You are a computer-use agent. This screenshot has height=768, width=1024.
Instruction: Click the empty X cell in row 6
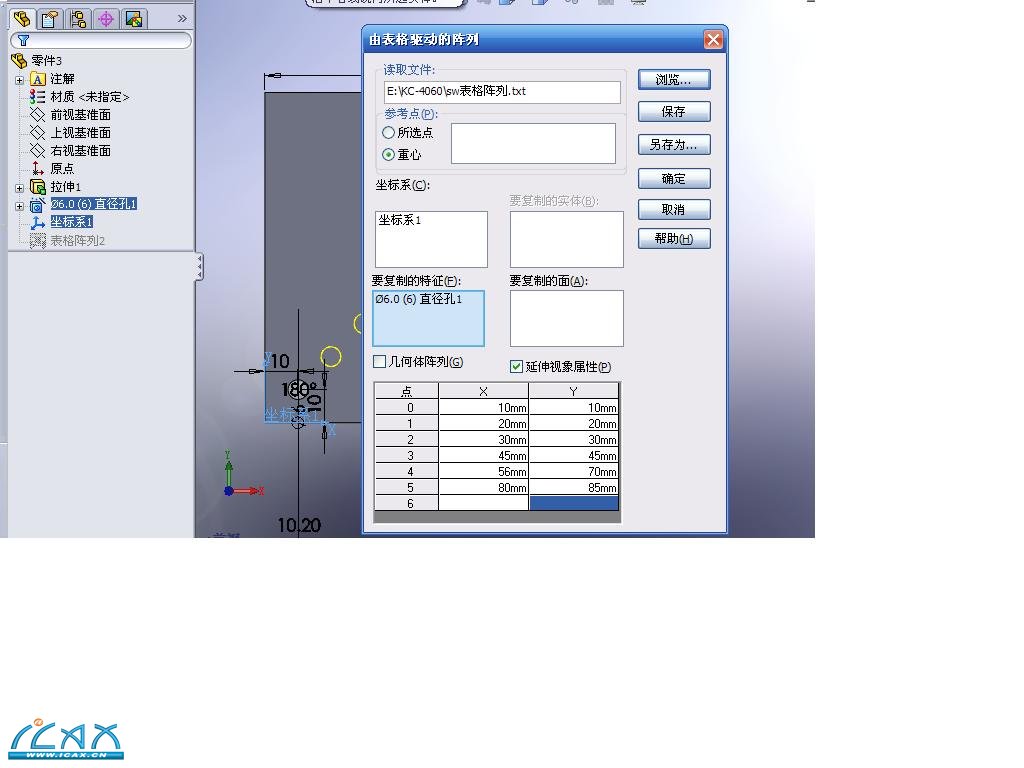[x=483, y=503]
